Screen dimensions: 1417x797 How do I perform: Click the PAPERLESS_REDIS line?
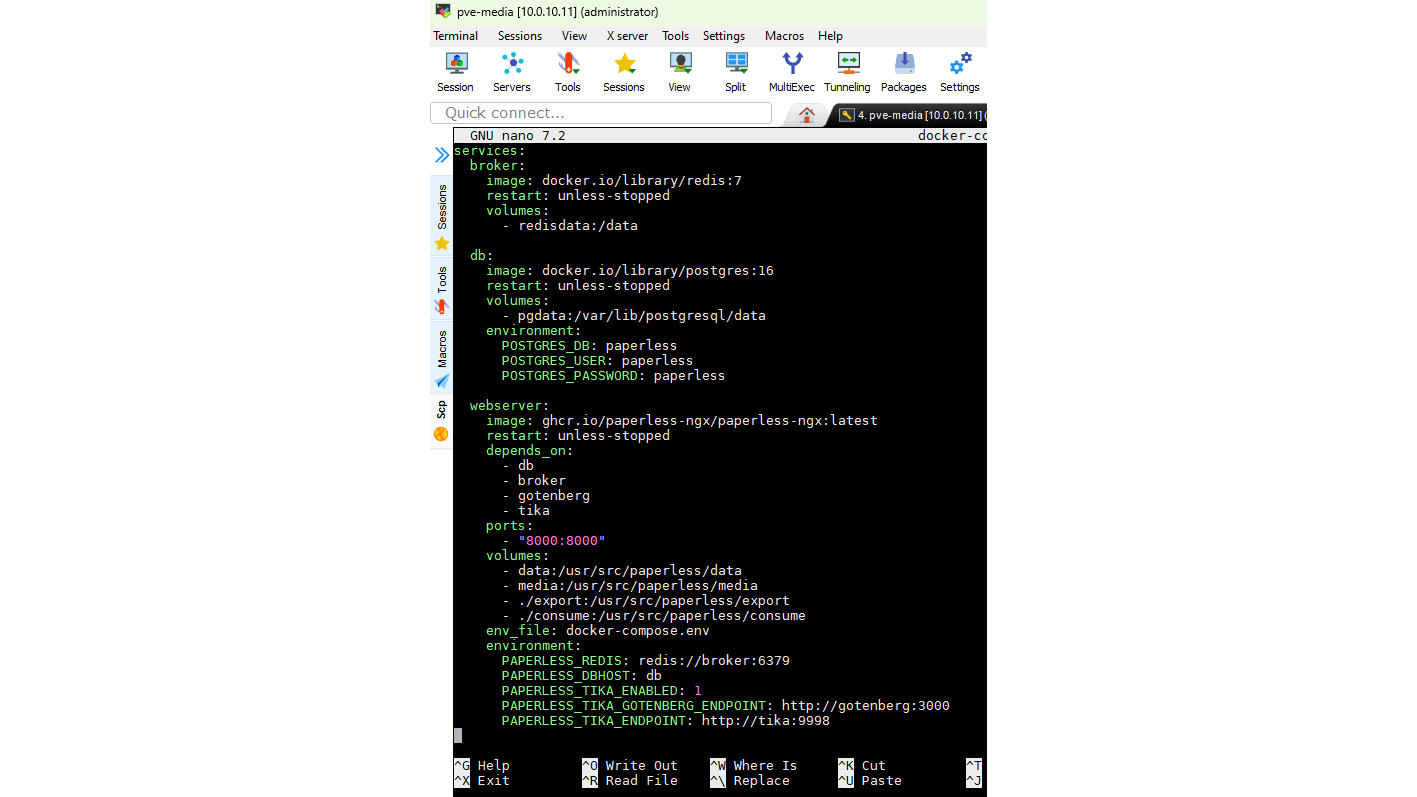(x=646, y=661)
